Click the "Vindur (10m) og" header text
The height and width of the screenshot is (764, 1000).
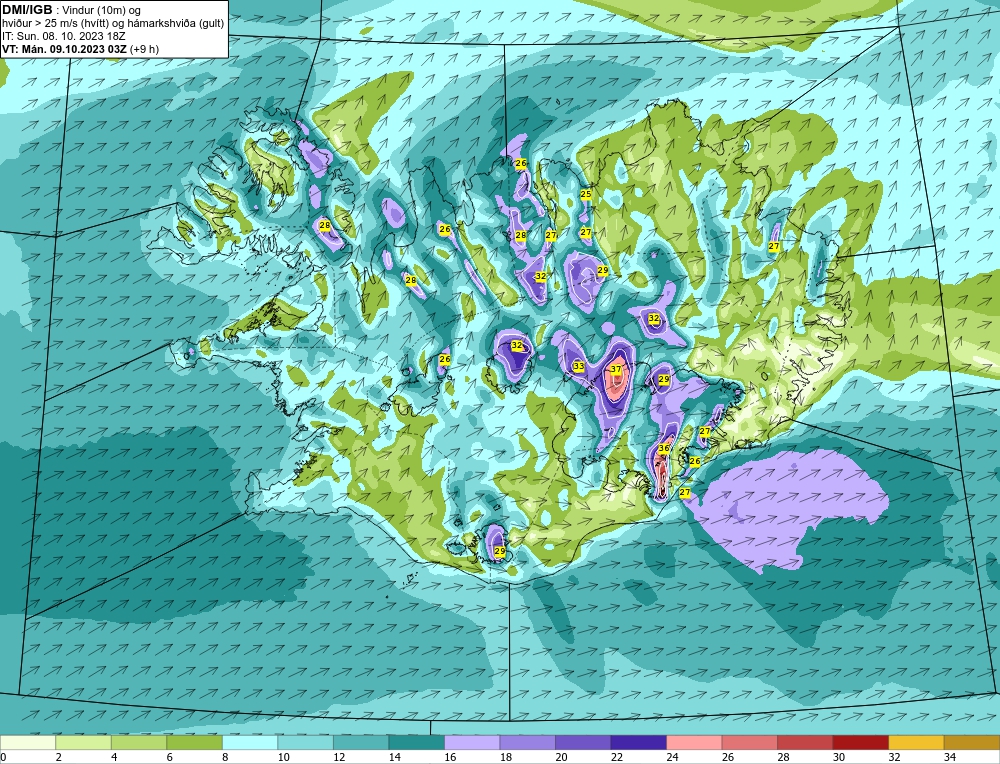(103, 10)
